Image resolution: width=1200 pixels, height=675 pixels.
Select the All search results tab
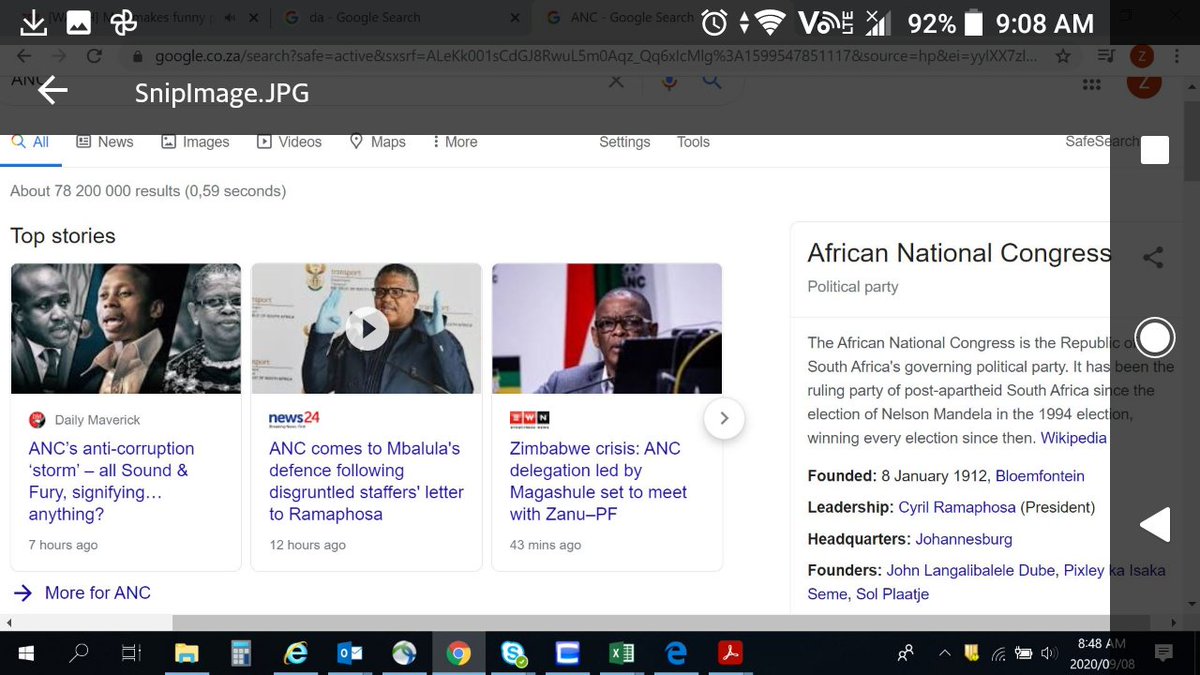coord(30,142)
